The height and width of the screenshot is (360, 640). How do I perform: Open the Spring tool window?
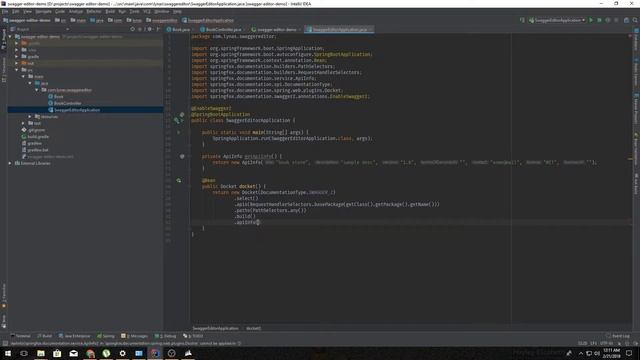pyautogui.click(x=106, y=336)
